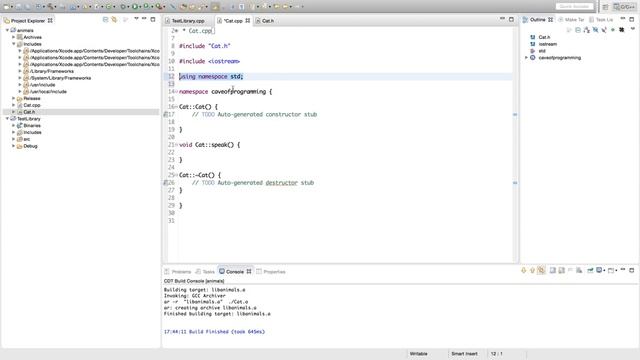Close the Cat.cpp editor tab

(248, 21)
